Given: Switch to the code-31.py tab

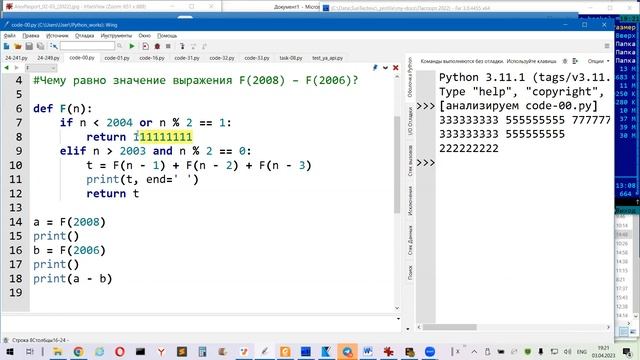Looking at the screenshot, I should click(187, 58).
